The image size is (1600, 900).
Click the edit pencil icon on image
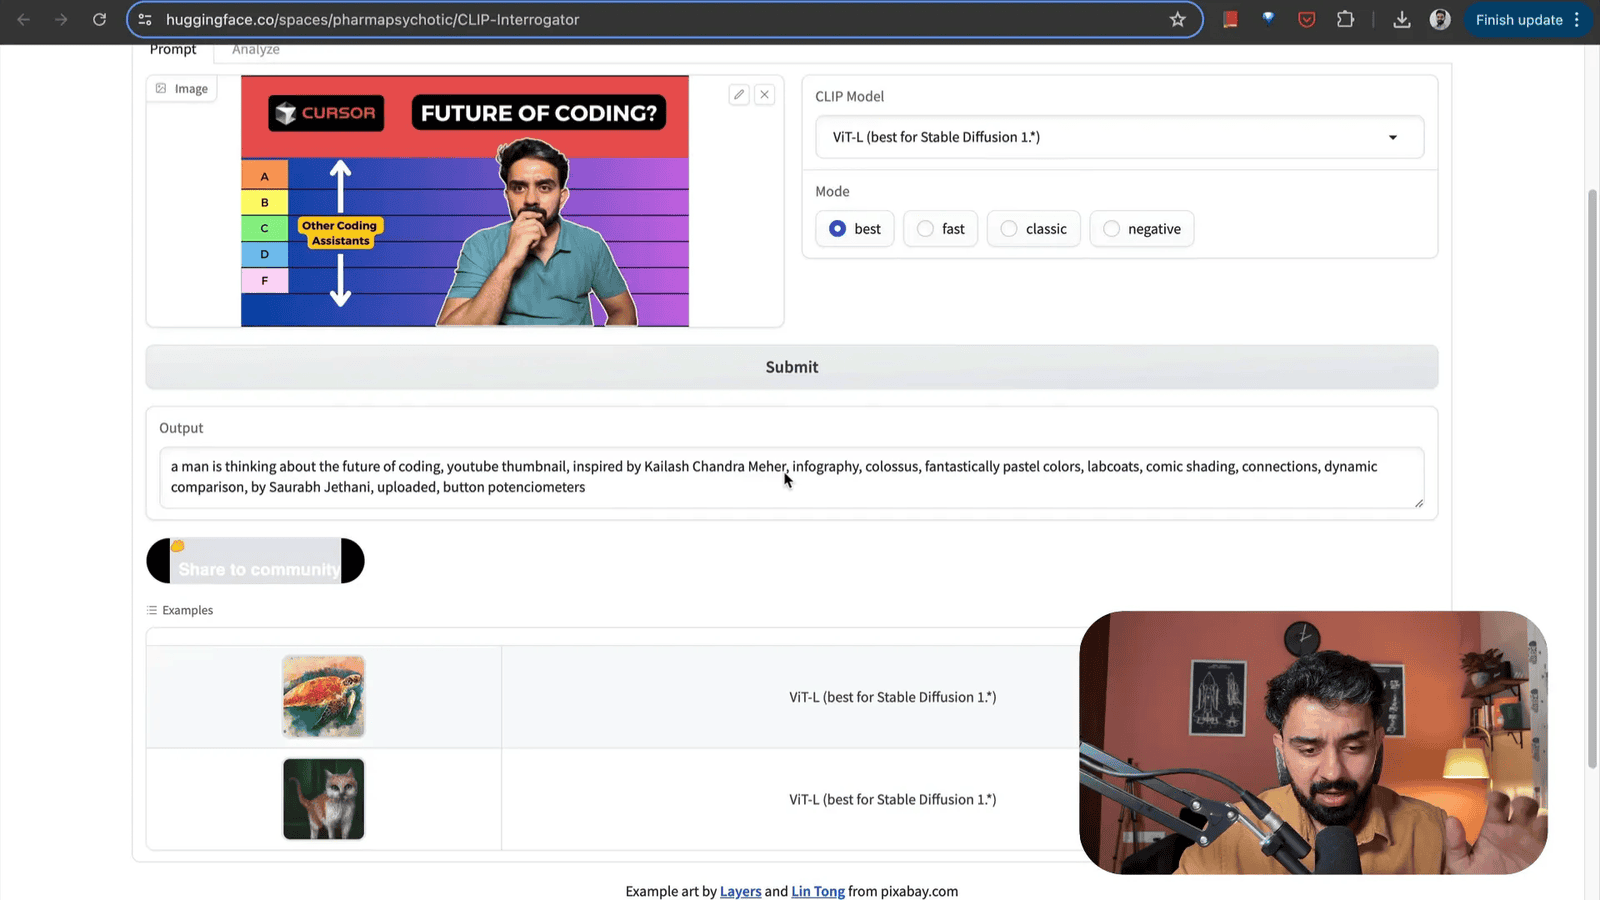(x=739, y=94)
